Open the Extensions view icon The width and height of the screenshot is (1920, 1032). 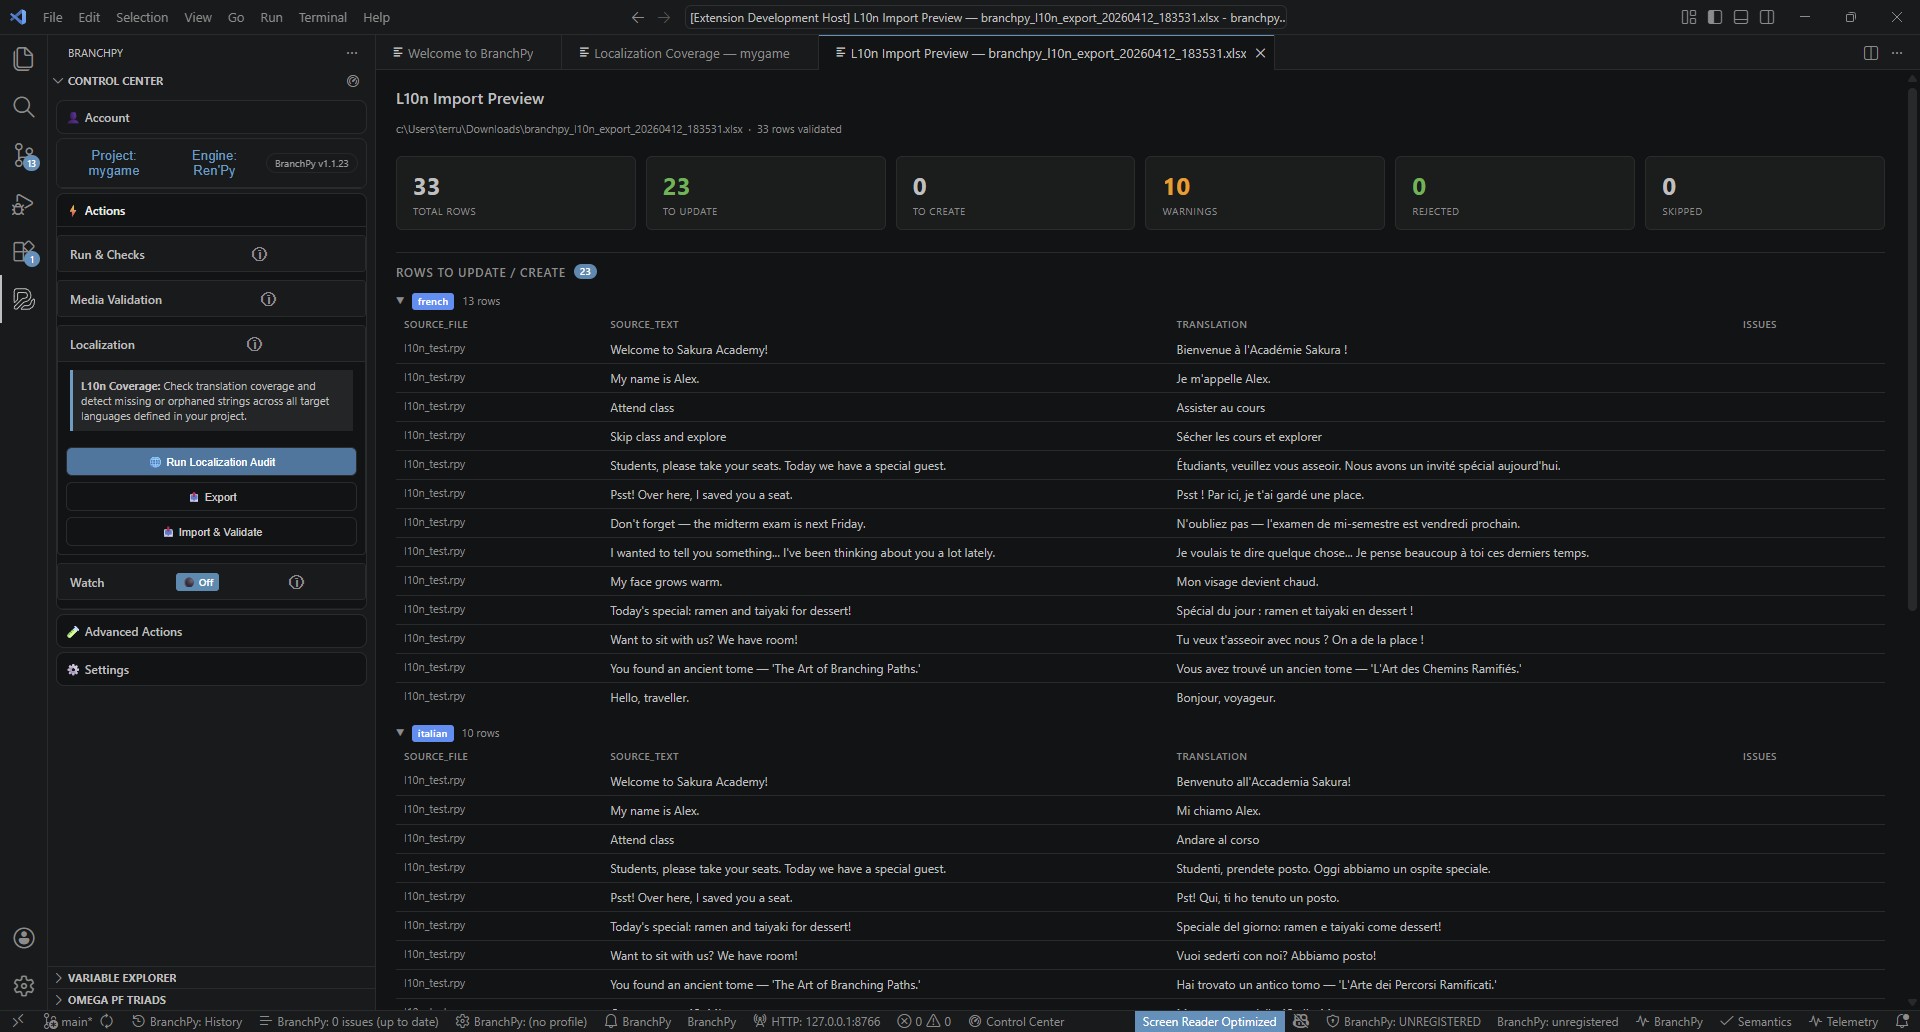pyautogui.click(x=23, y=252)
